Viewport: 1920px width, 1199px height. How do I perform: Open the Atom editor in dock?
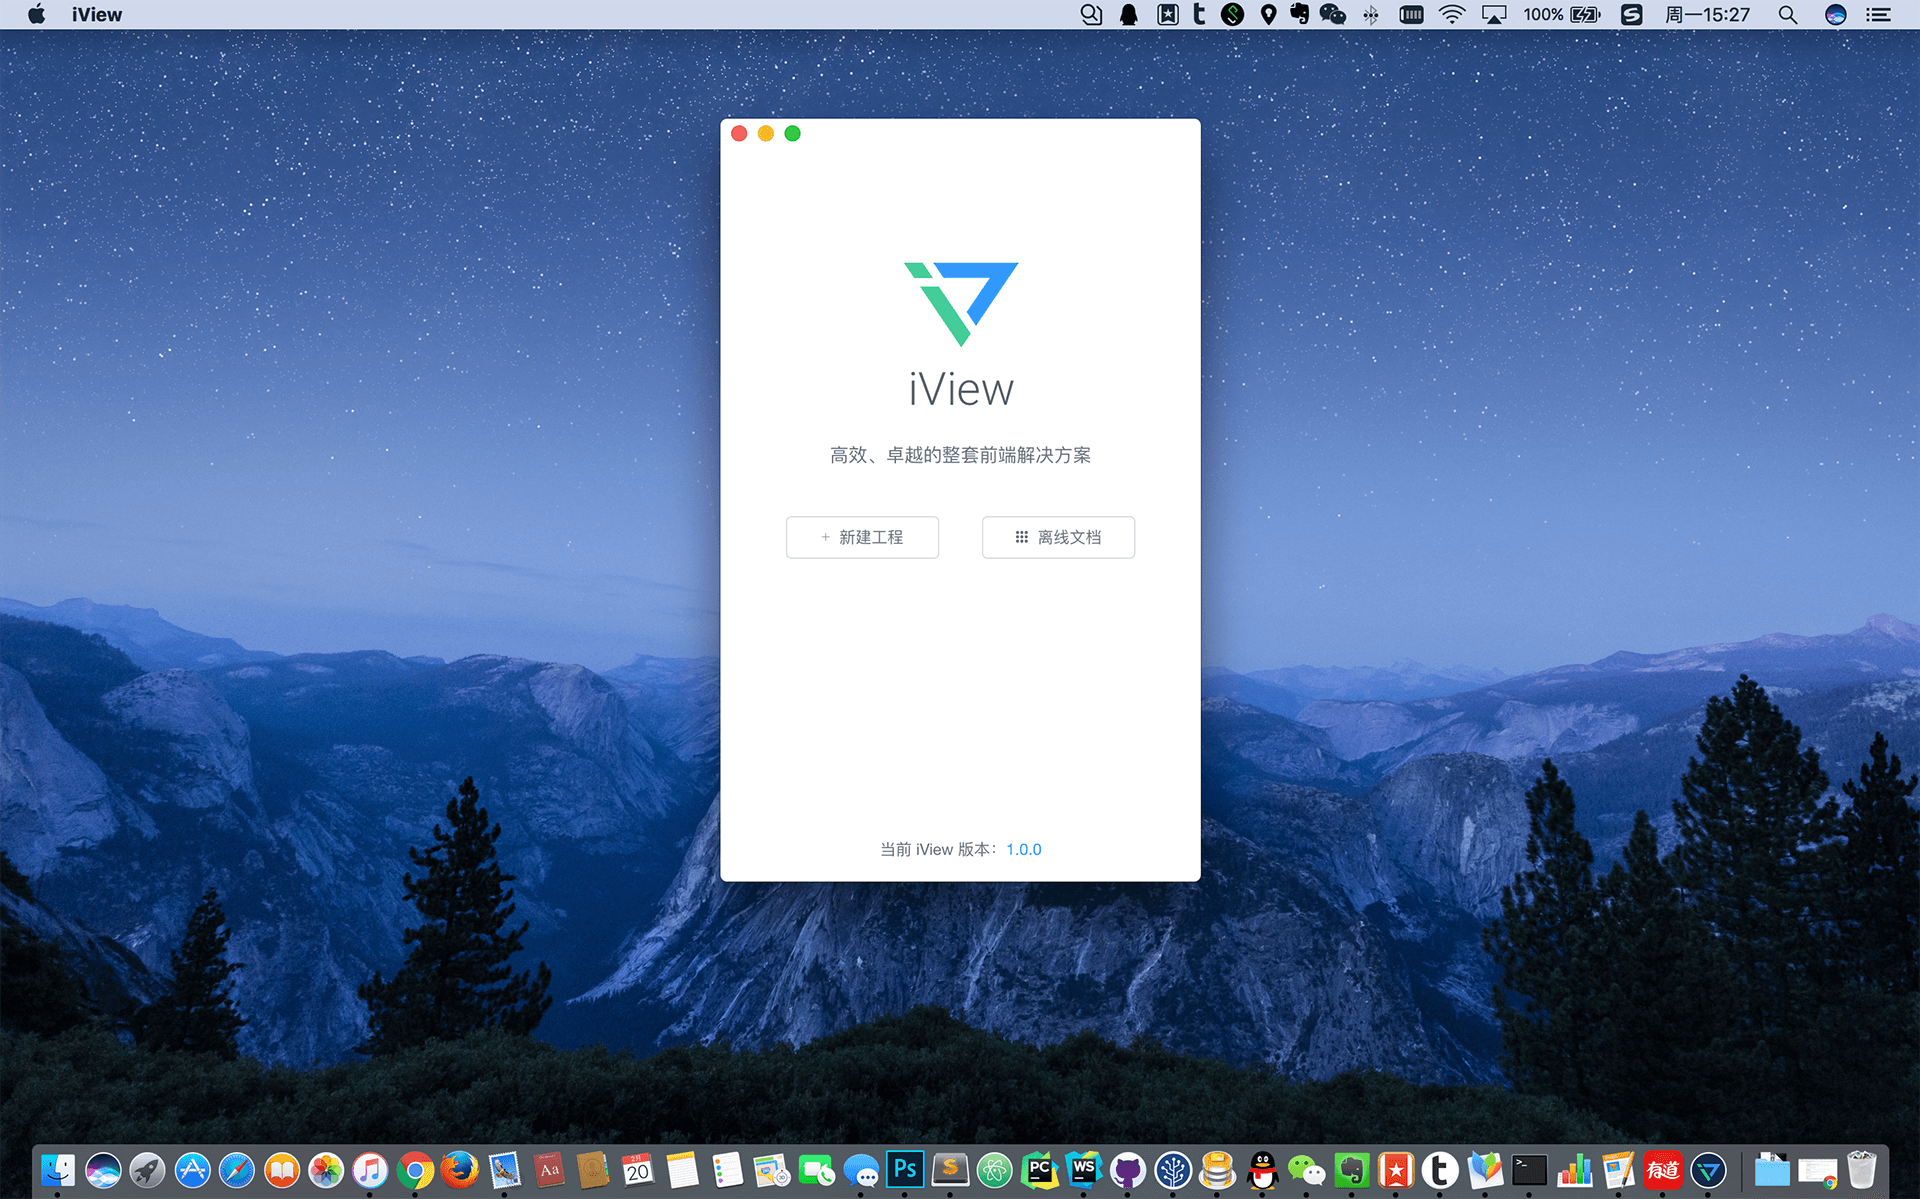(994, 1170)
